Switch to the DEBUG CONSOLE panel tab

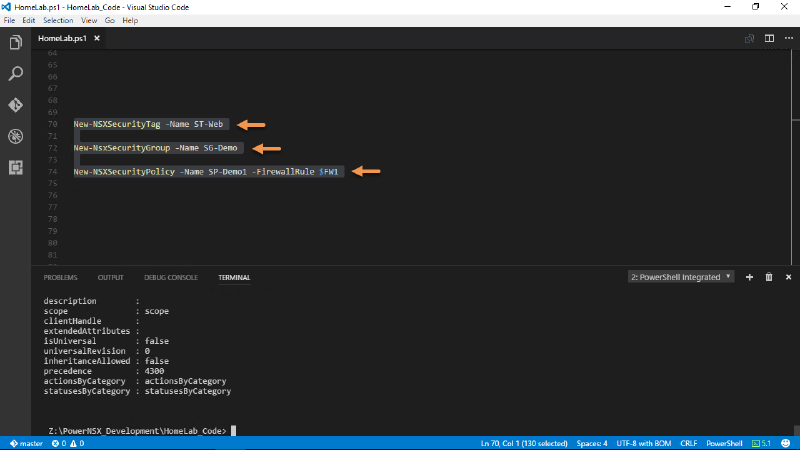(x=171, y=278)
